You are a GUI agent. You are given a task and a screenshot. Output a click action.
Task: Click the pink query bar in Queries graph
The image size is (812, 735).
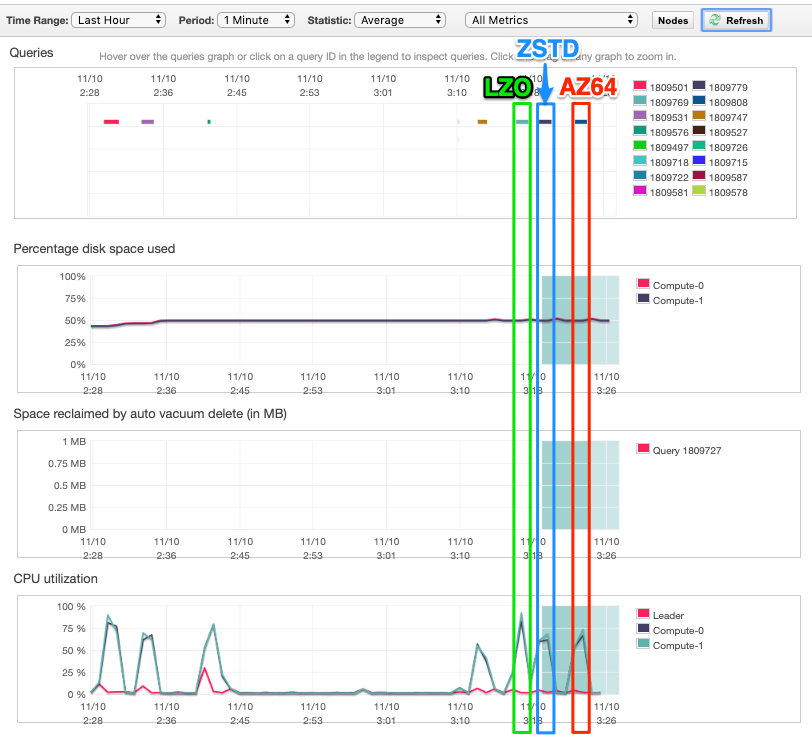pos(111,122)
